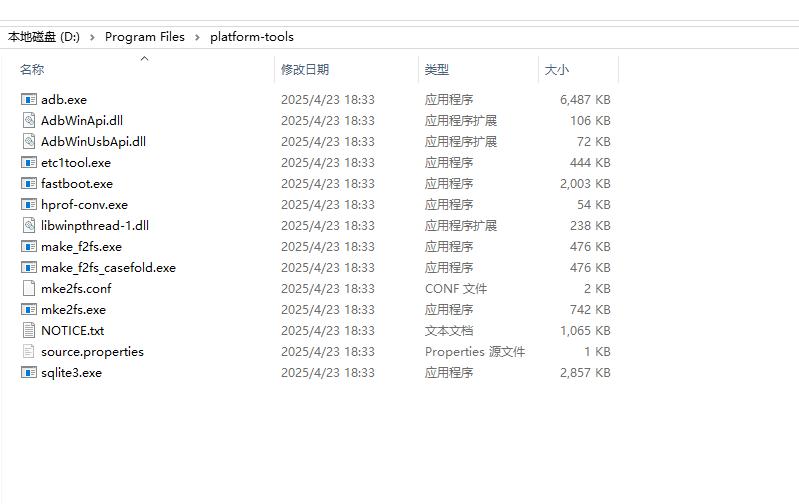Select the file name libwinpthread-1.dll
The image size is (799, 504).
pos(95,225)
